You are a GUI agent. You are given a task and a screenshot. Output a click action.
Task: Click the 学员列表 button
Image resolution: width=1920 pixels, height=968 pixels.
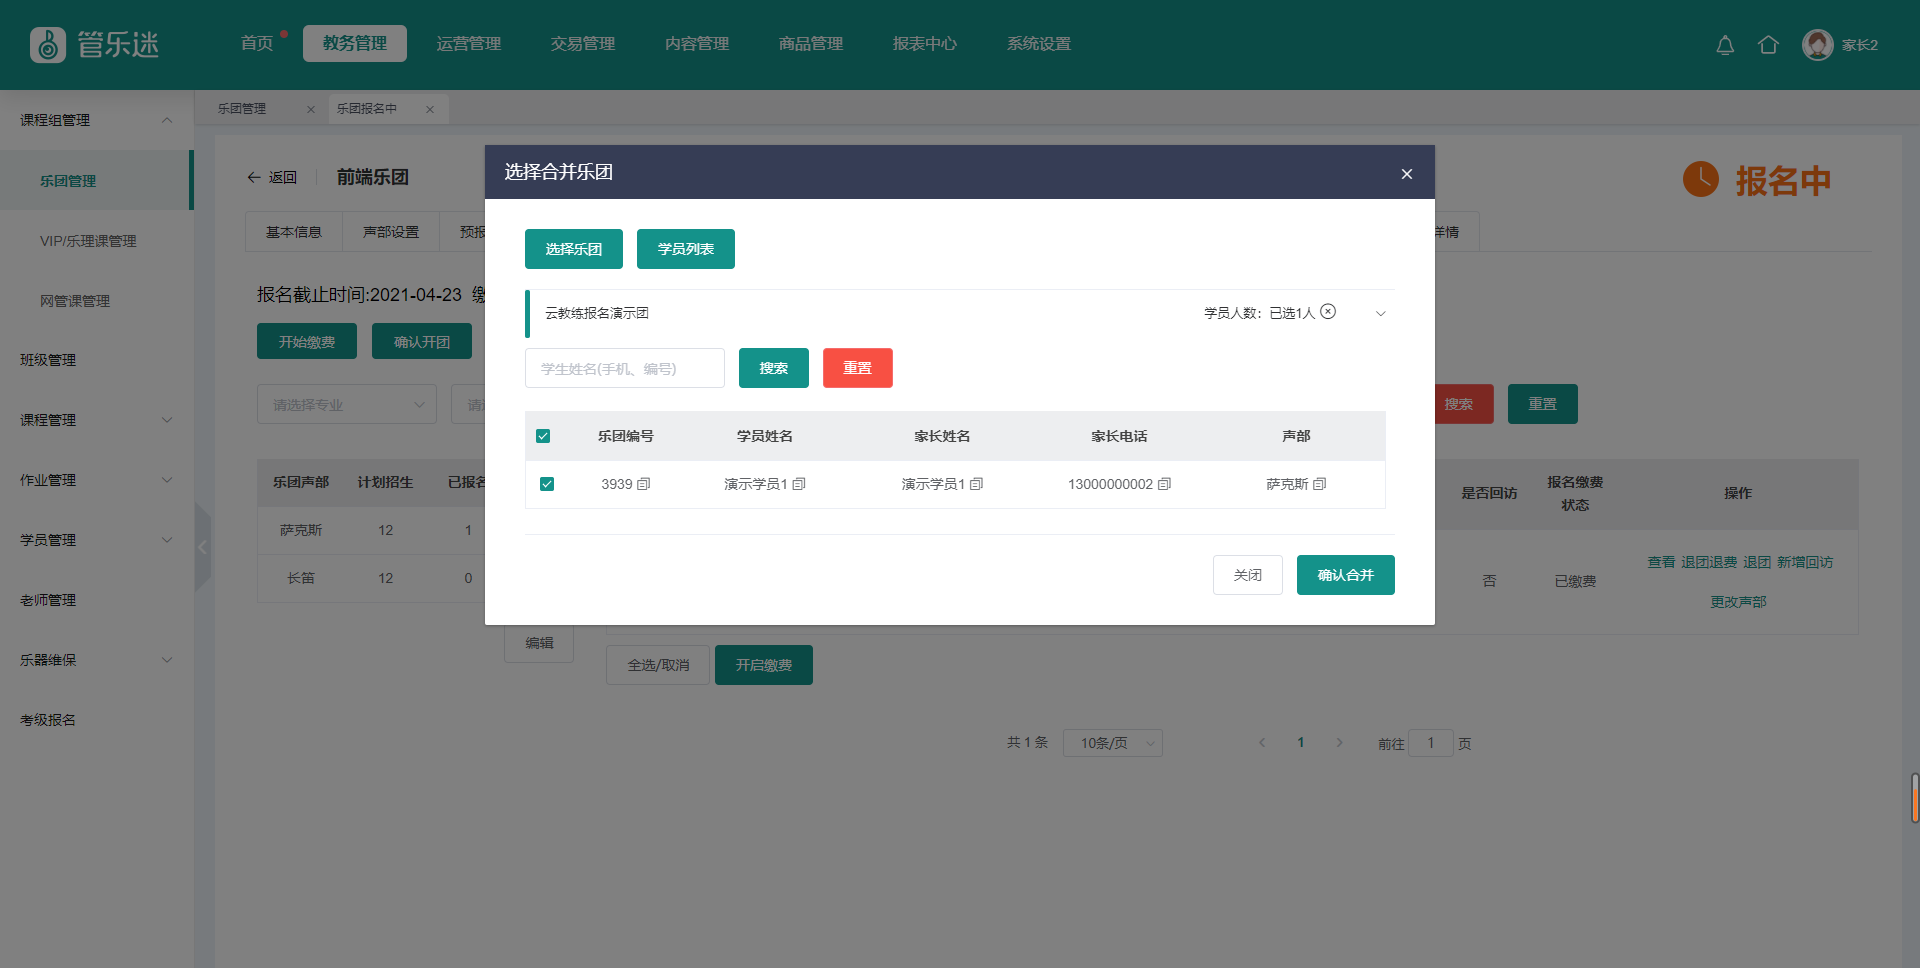click(685, 249)
